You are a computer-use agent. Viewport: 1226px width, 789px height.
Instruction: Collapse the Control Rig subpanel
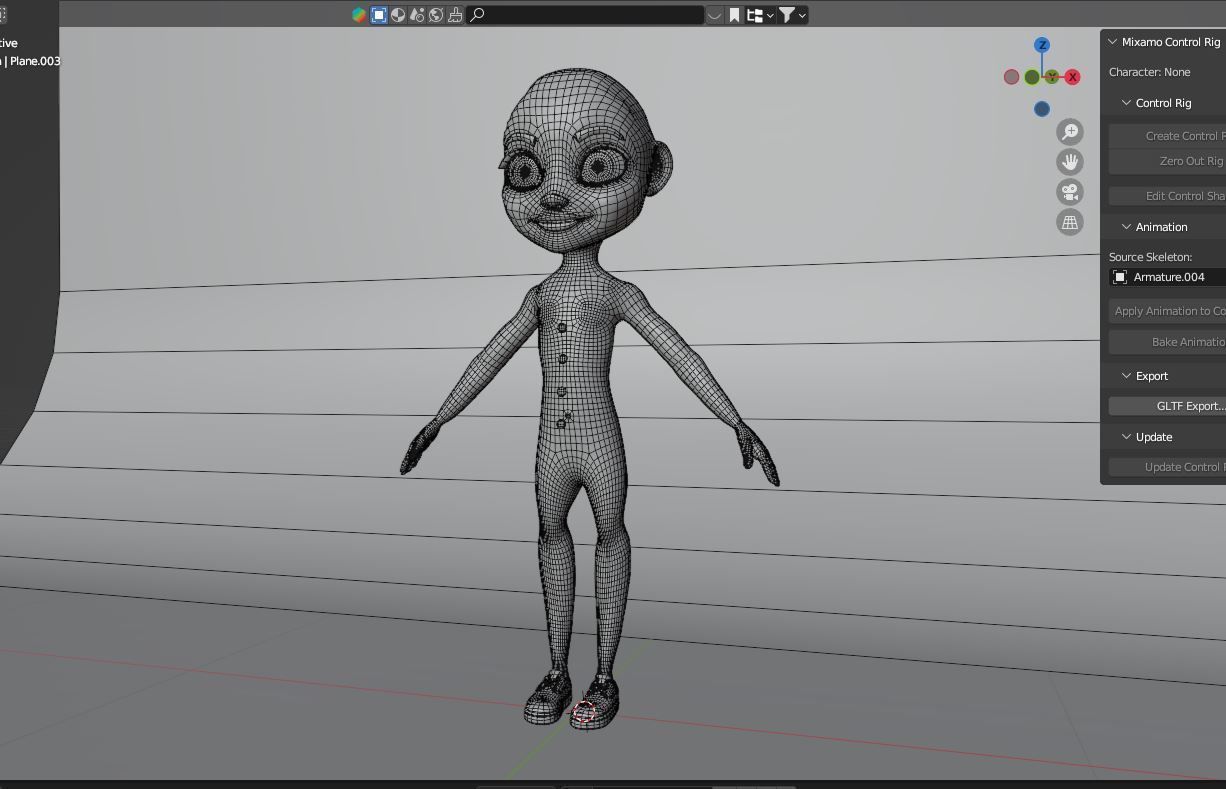point(1126,103)
